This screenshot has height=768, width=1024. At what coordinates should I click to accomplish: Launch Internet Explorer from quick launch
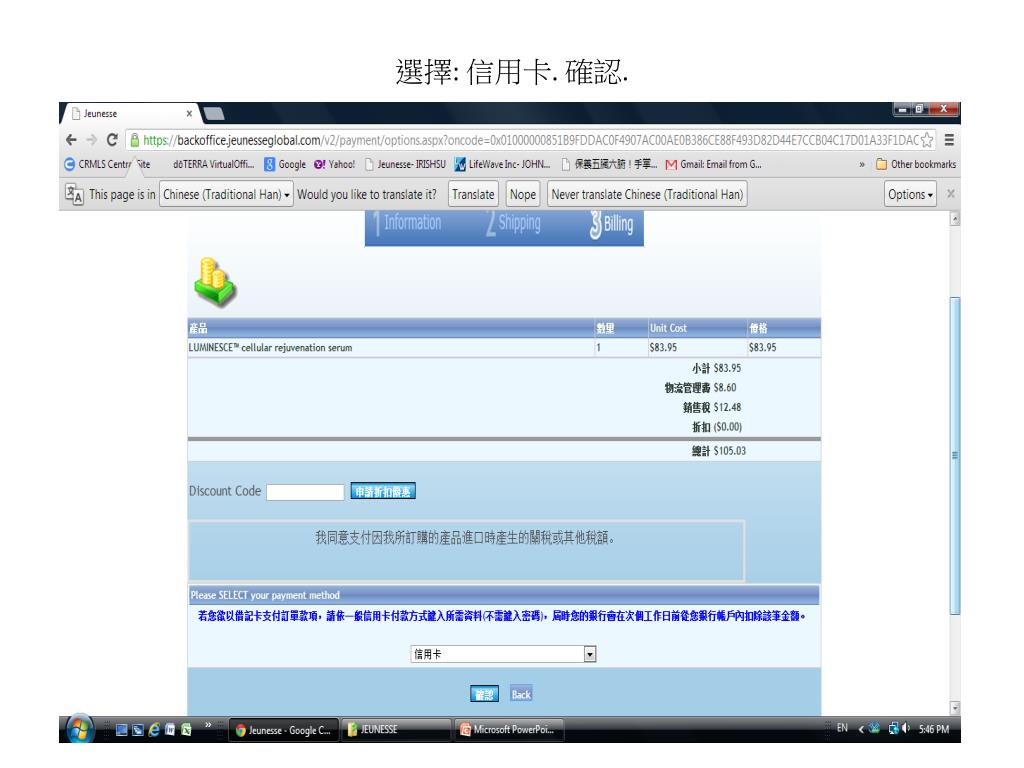(154, 730)
